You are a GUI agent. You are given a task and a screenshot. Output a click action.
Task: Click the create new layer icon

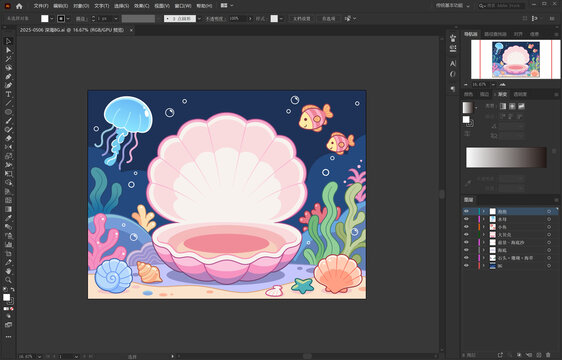coord(538,355)
